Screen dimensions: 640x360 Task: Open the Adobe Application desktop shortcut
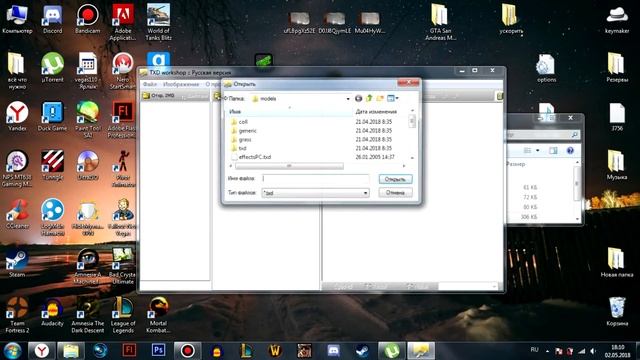pos(123,22)
